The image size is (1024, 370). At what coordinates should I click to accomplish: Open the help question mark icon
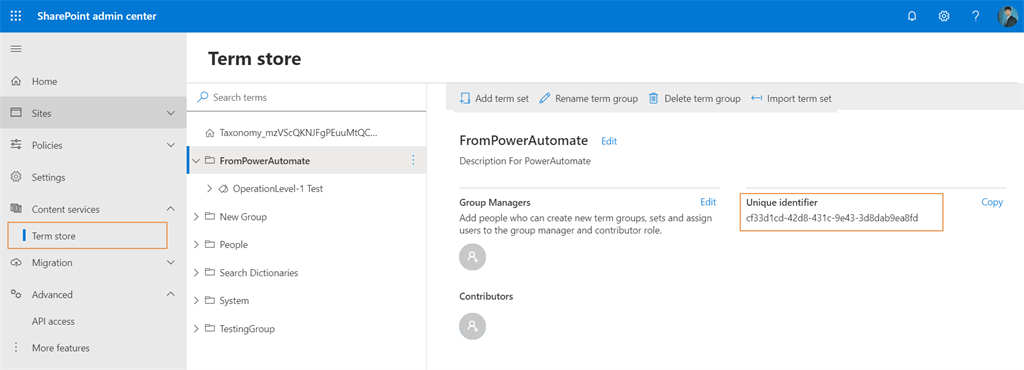[x=976, y=16]
